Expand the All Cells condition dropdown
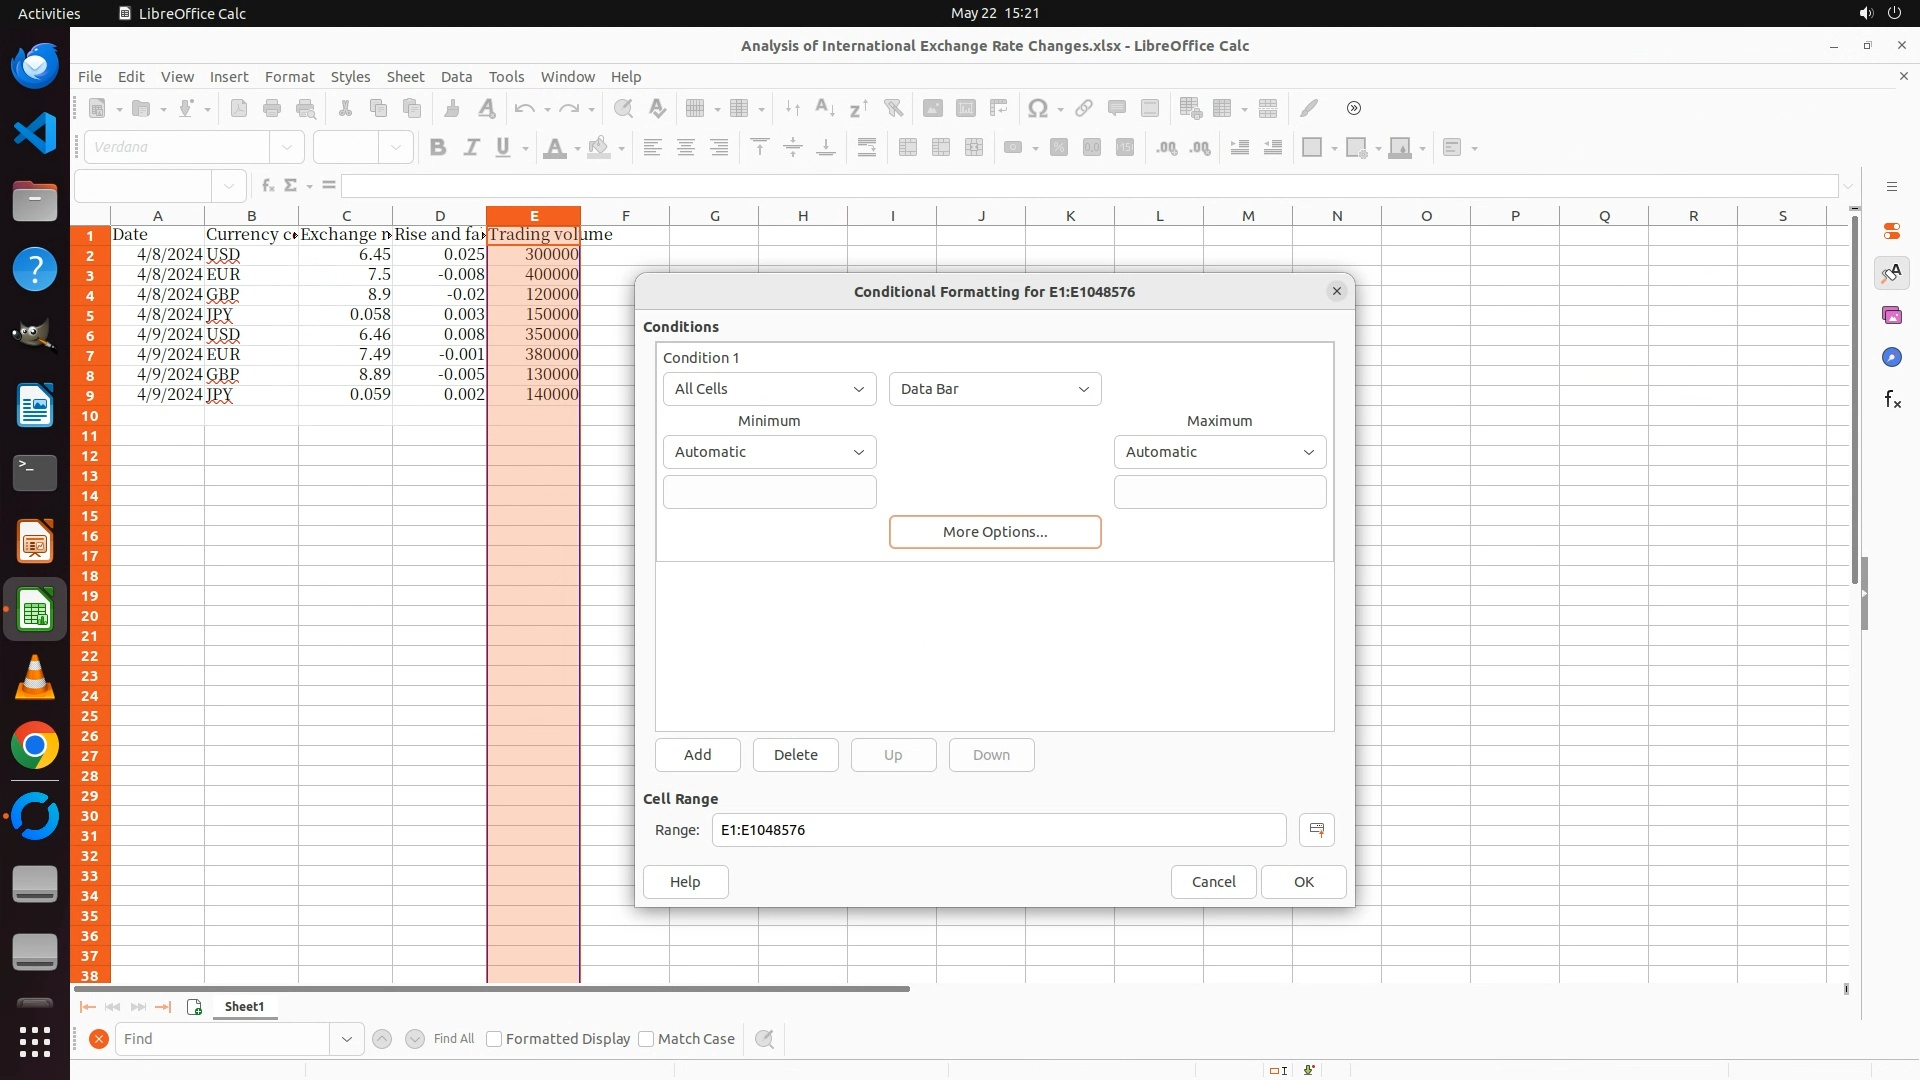This screenshot has width=1920, height=1080. pos(769,389)
